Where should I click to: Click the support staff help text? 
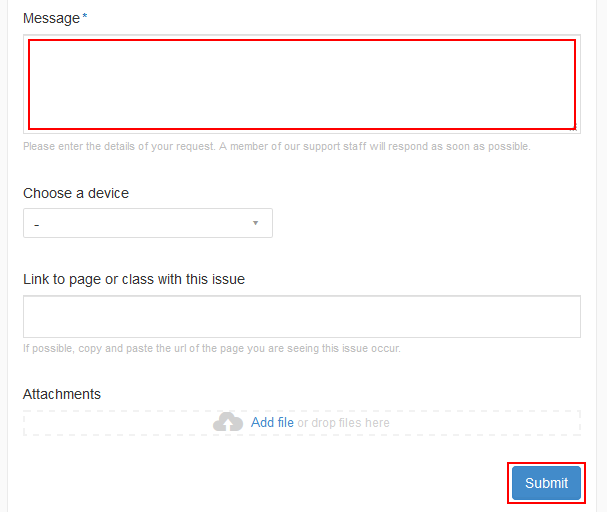(277, 146)
